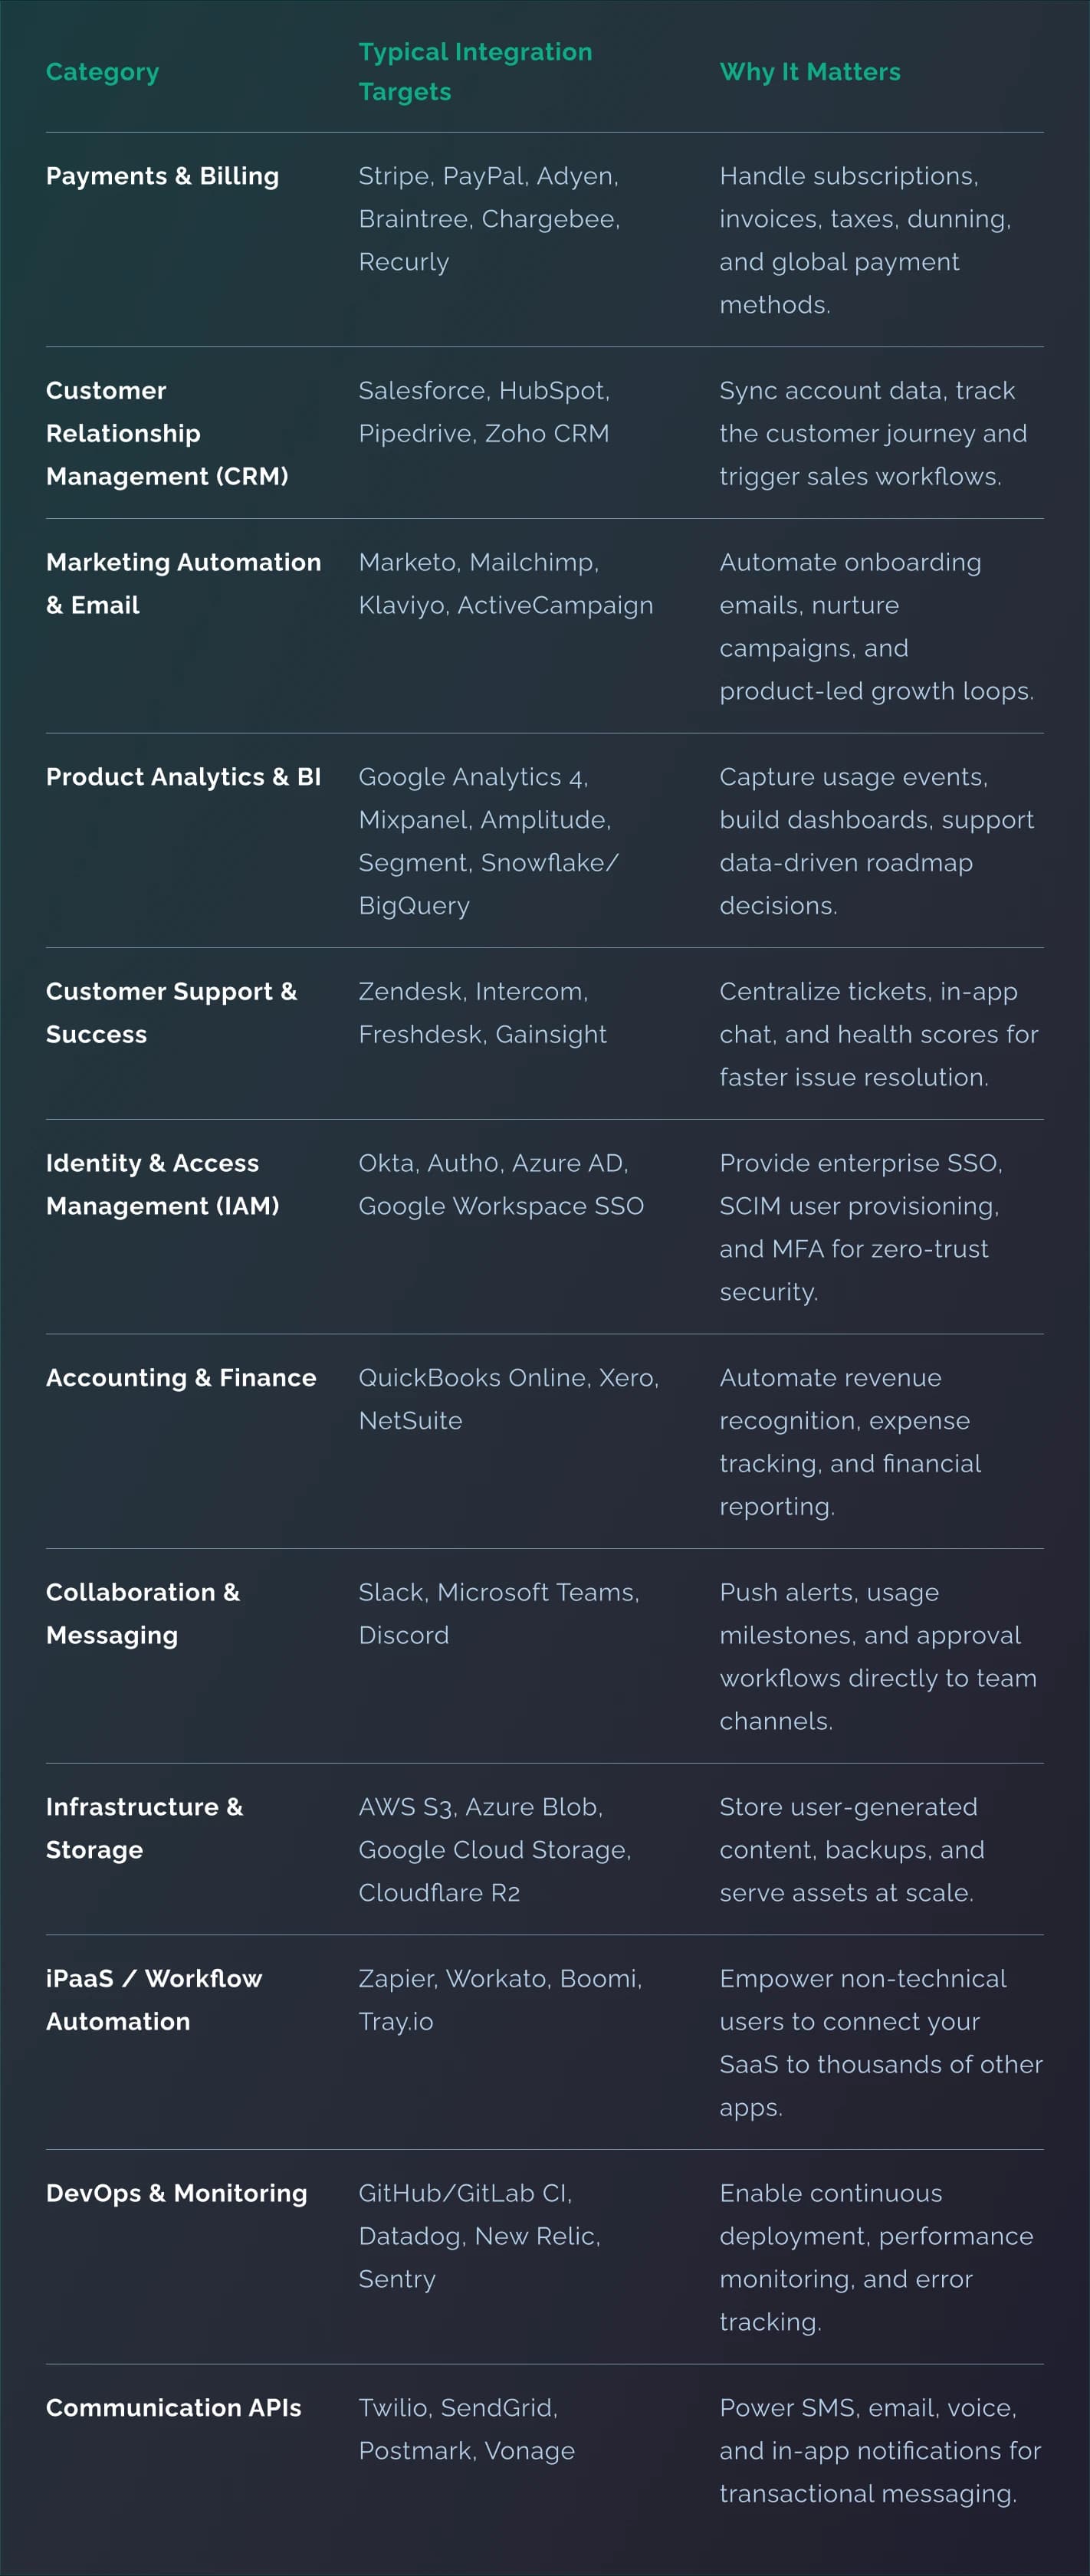The width and height of the screenshot is (1090, 2576).
Task: Click the Stripe, PayPal, Adyen targets cell
Action: click(489, 219)
